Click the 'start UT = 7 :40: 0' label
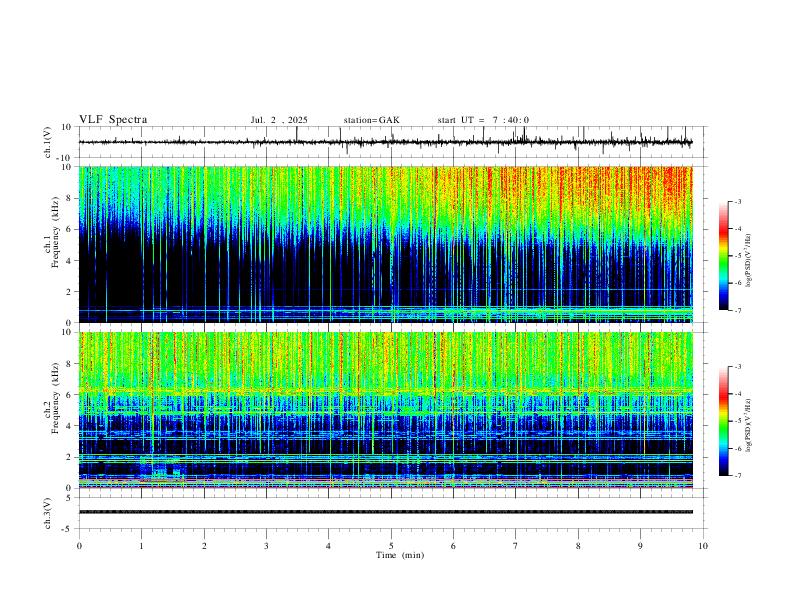This screenshot has height=612, width=792. coord(483,120)
